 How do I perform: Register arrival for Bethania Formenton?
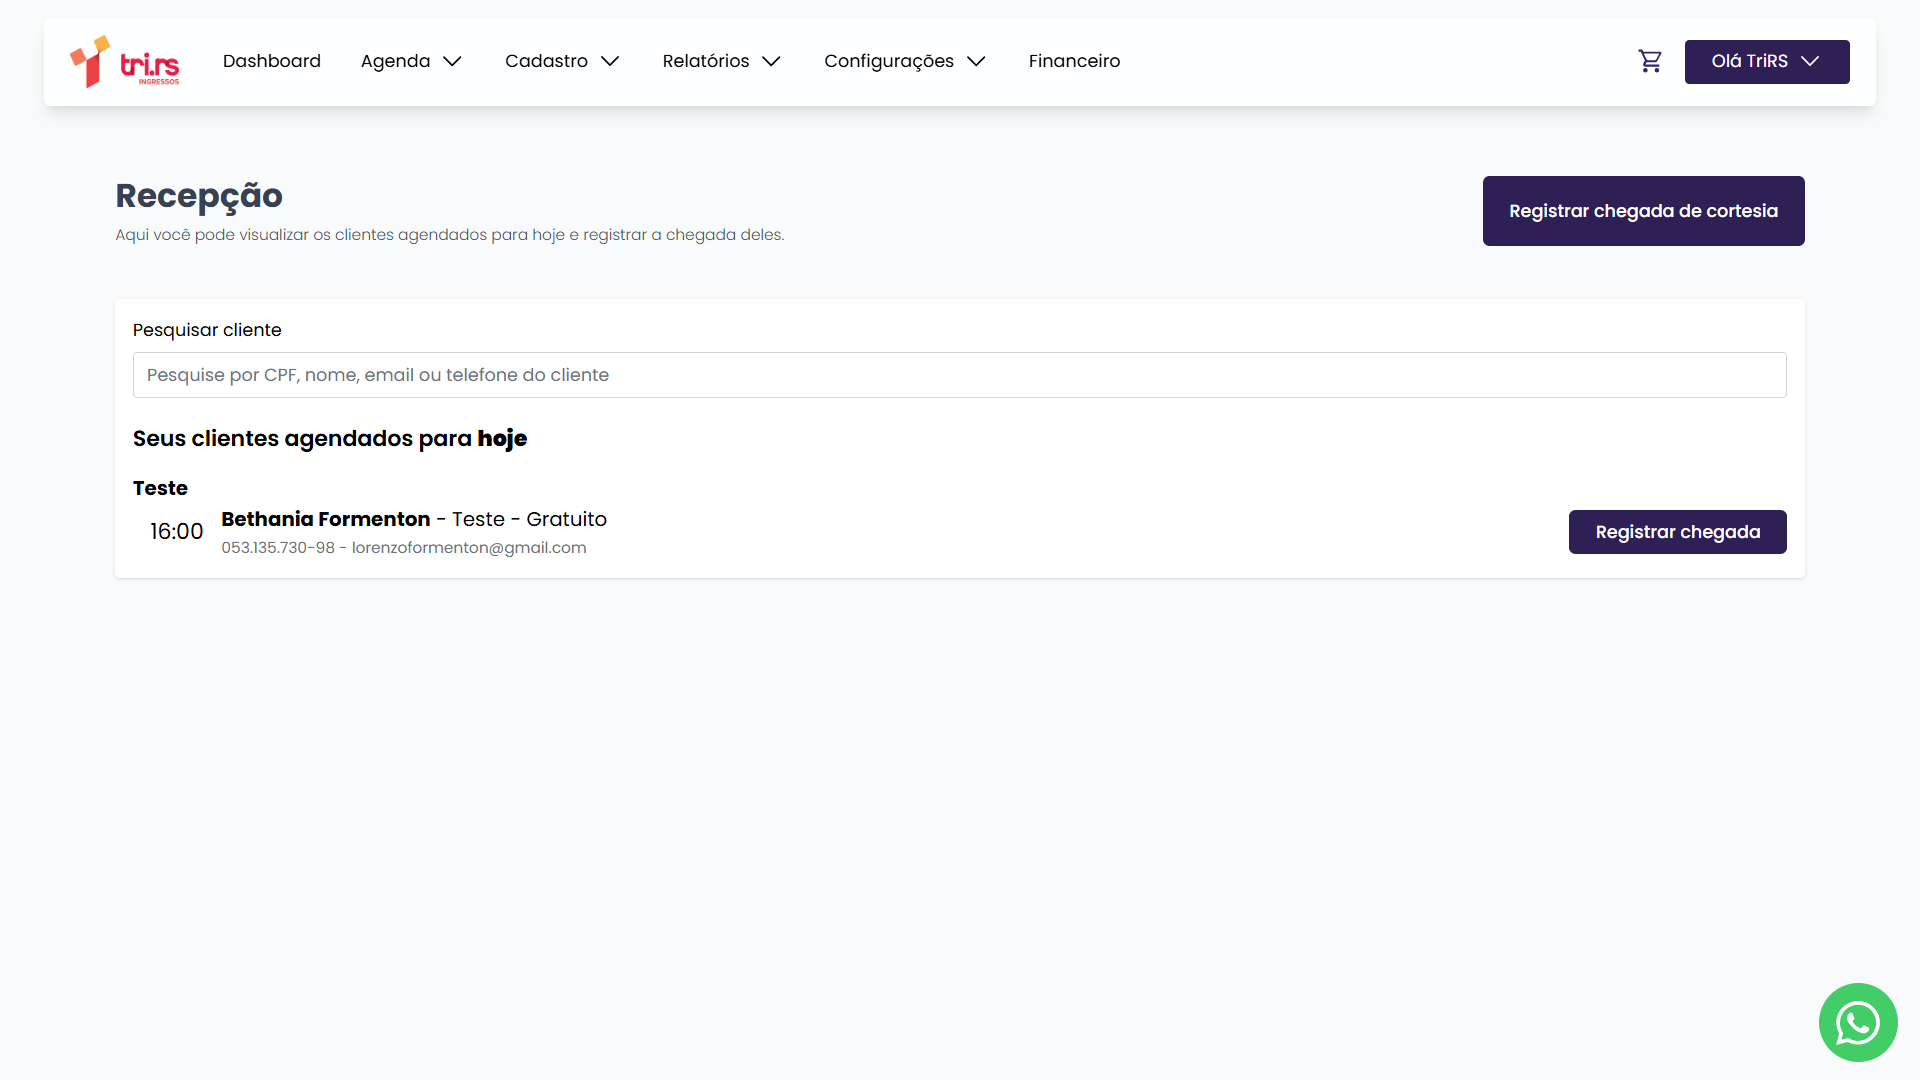pyautogui.click(x=1677, y=532)
